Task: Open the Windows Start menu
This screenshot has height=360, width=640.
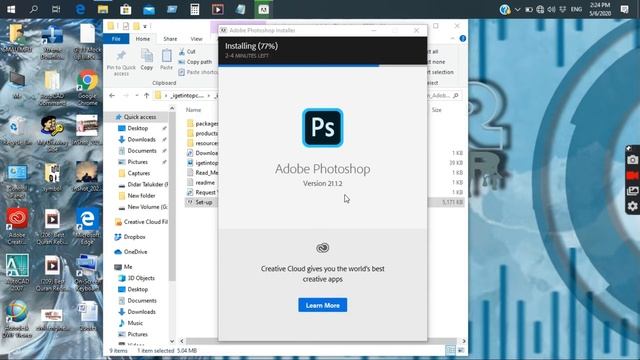Action: [11, 9]
